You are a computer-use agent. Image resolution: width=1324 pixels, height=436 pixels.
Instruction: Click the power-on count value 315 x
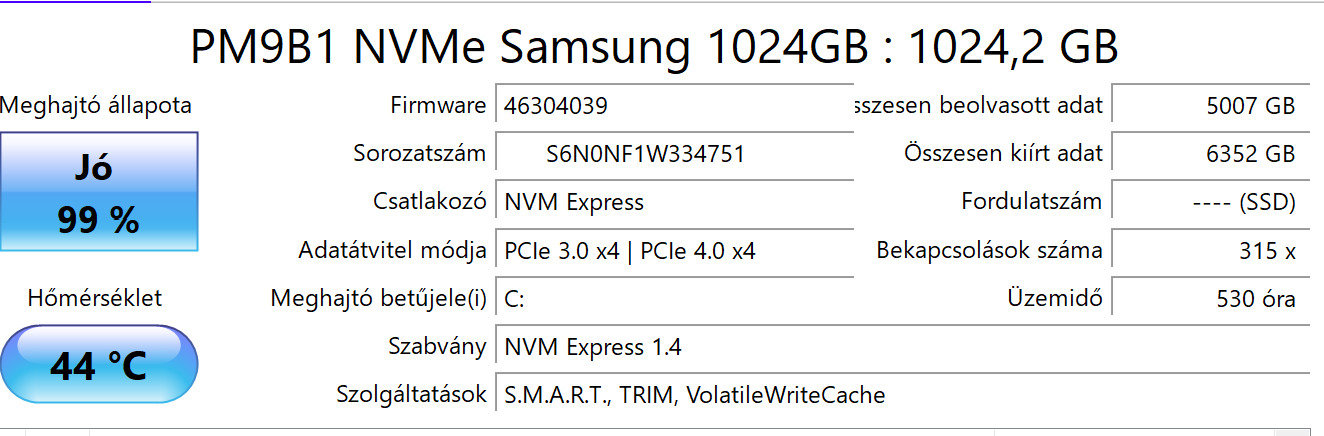point(1210,251)
